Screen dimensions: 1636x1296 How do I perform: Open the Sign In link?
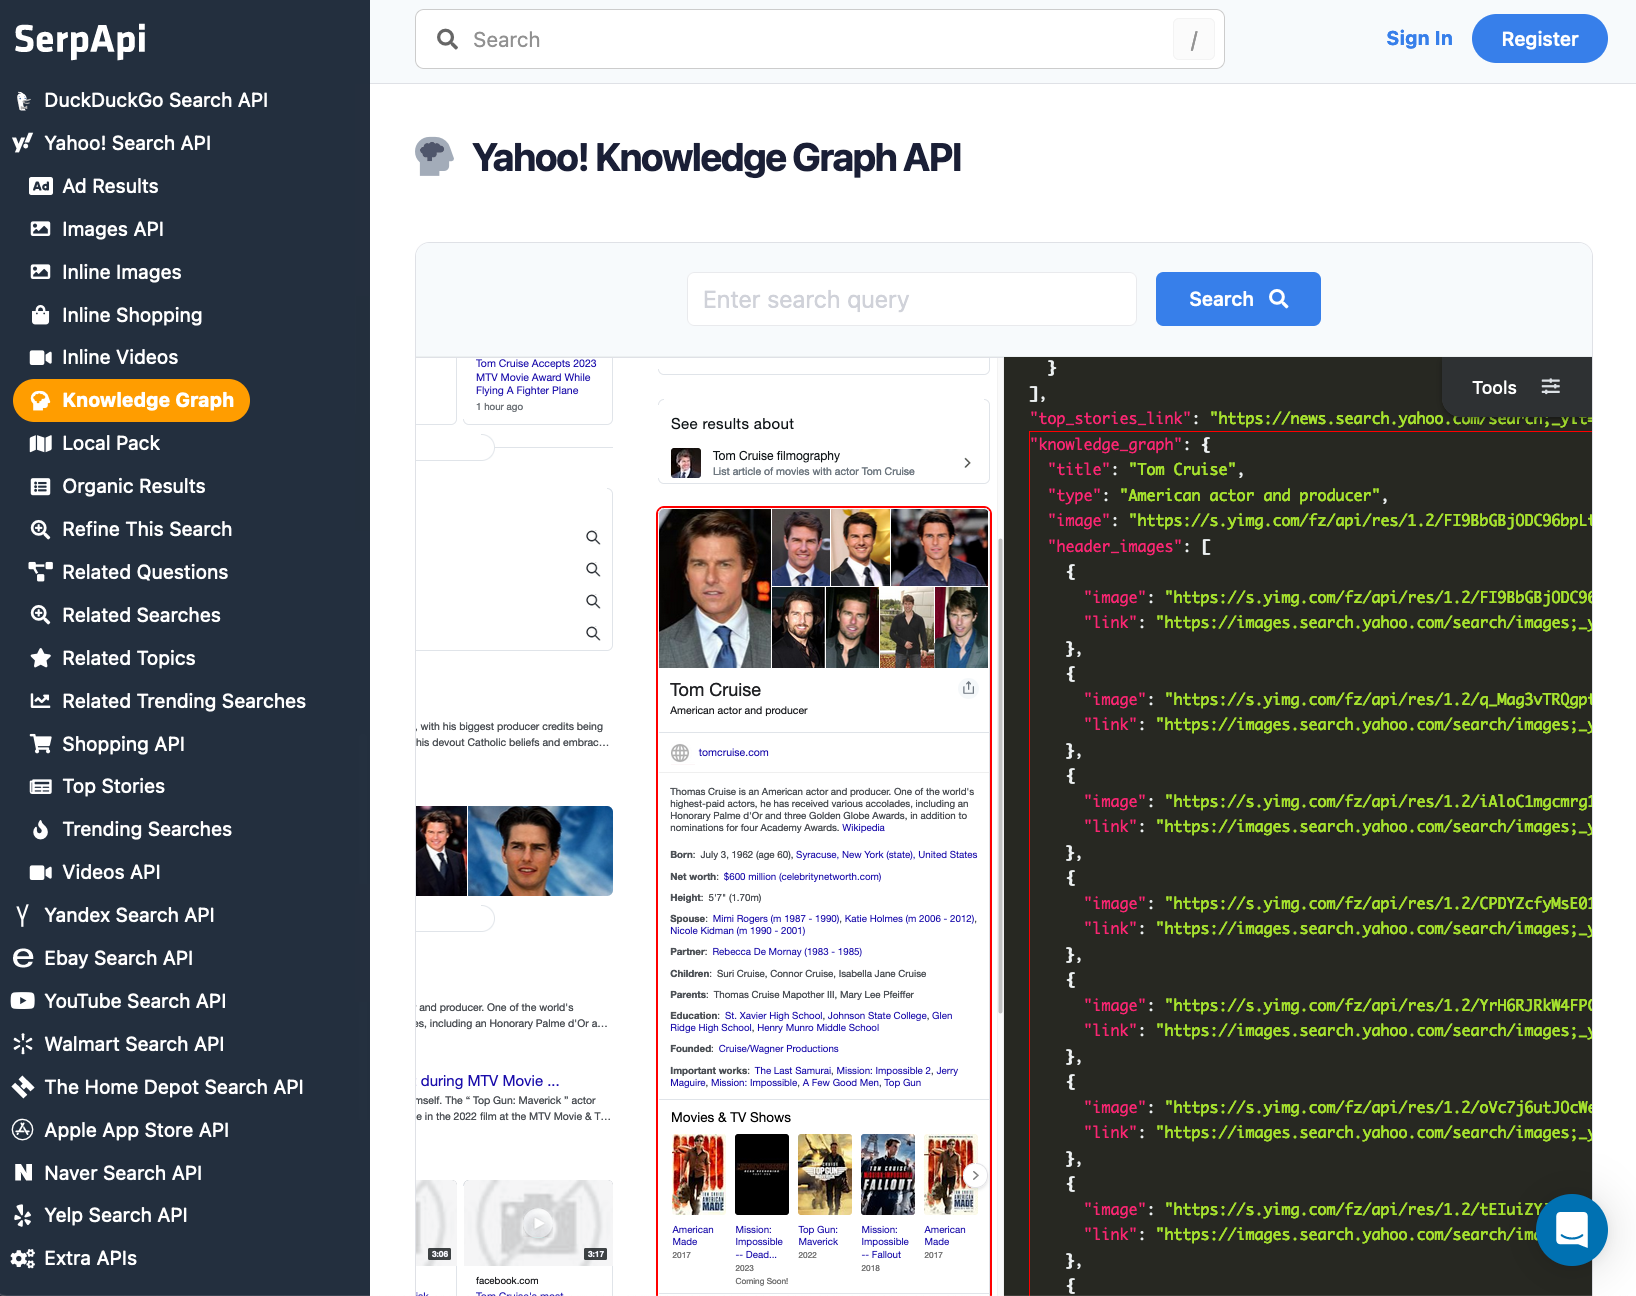pos(1419,39)
